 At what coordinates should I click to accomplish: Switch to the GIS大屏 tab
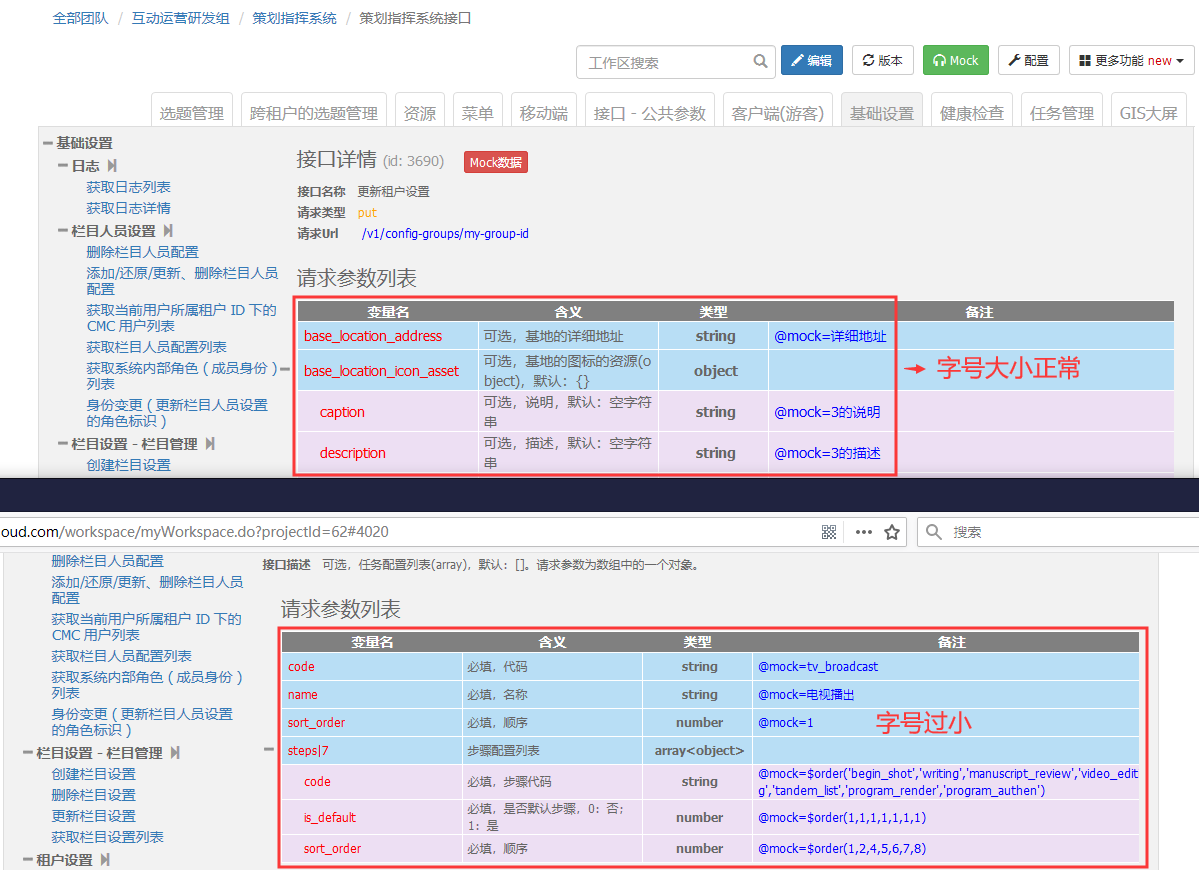1148,114
